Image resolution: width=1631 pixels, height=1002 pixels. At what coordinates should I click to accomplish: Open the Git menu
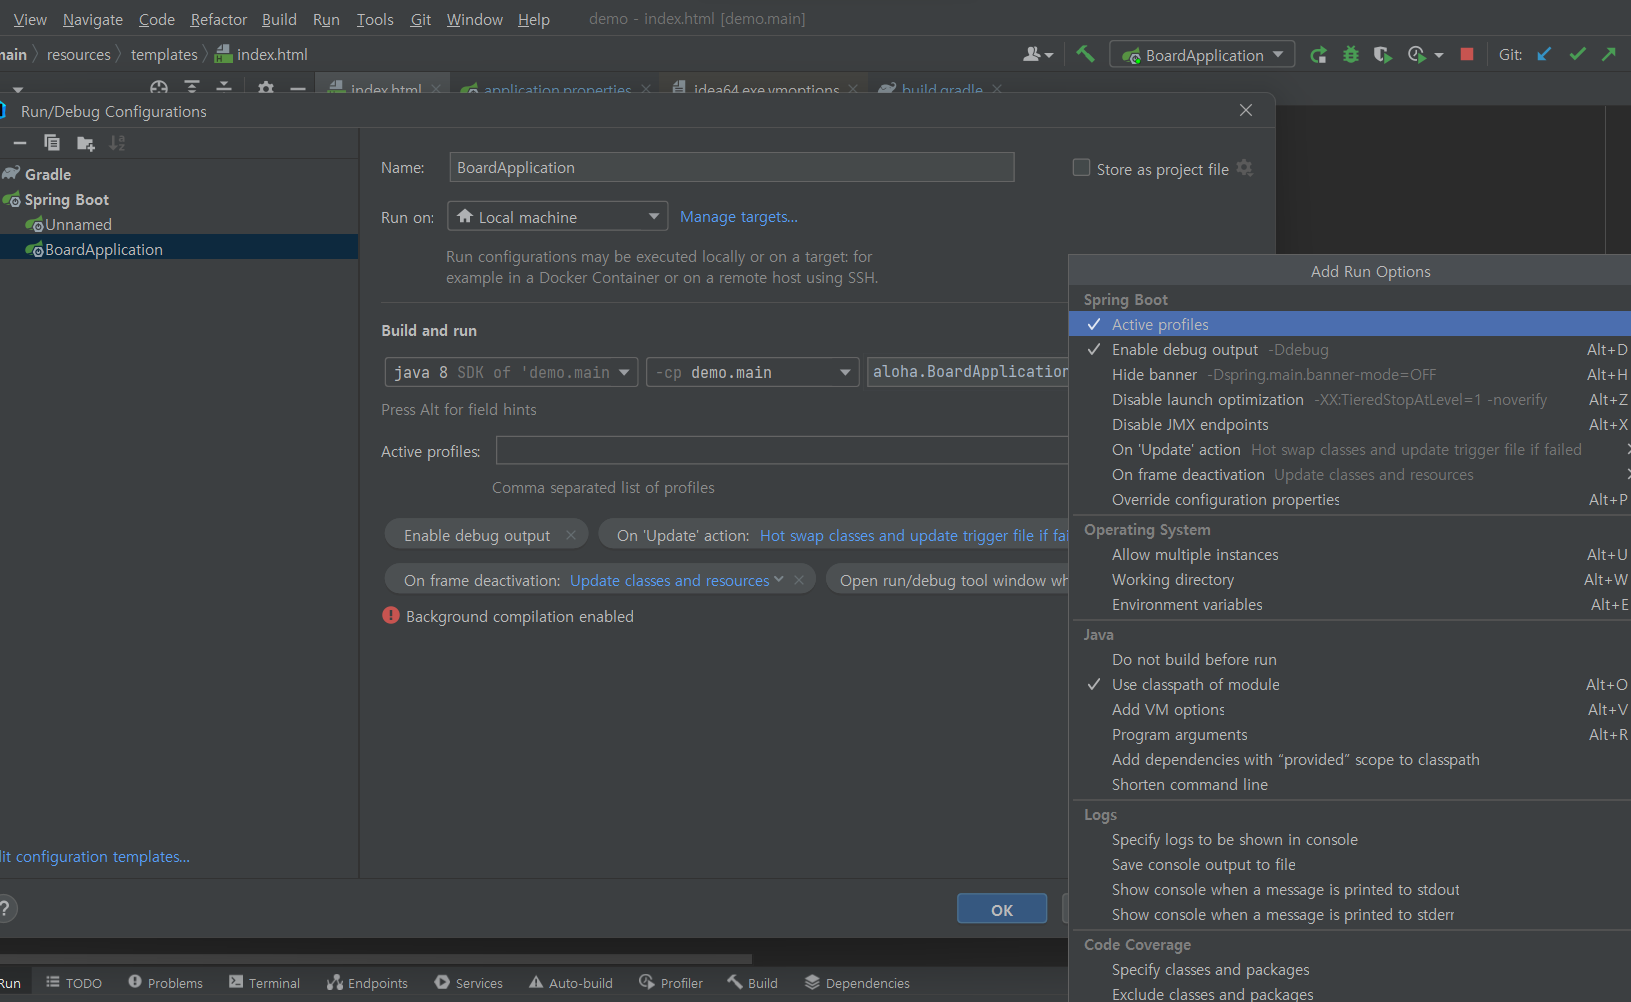[x=421, y=19]
